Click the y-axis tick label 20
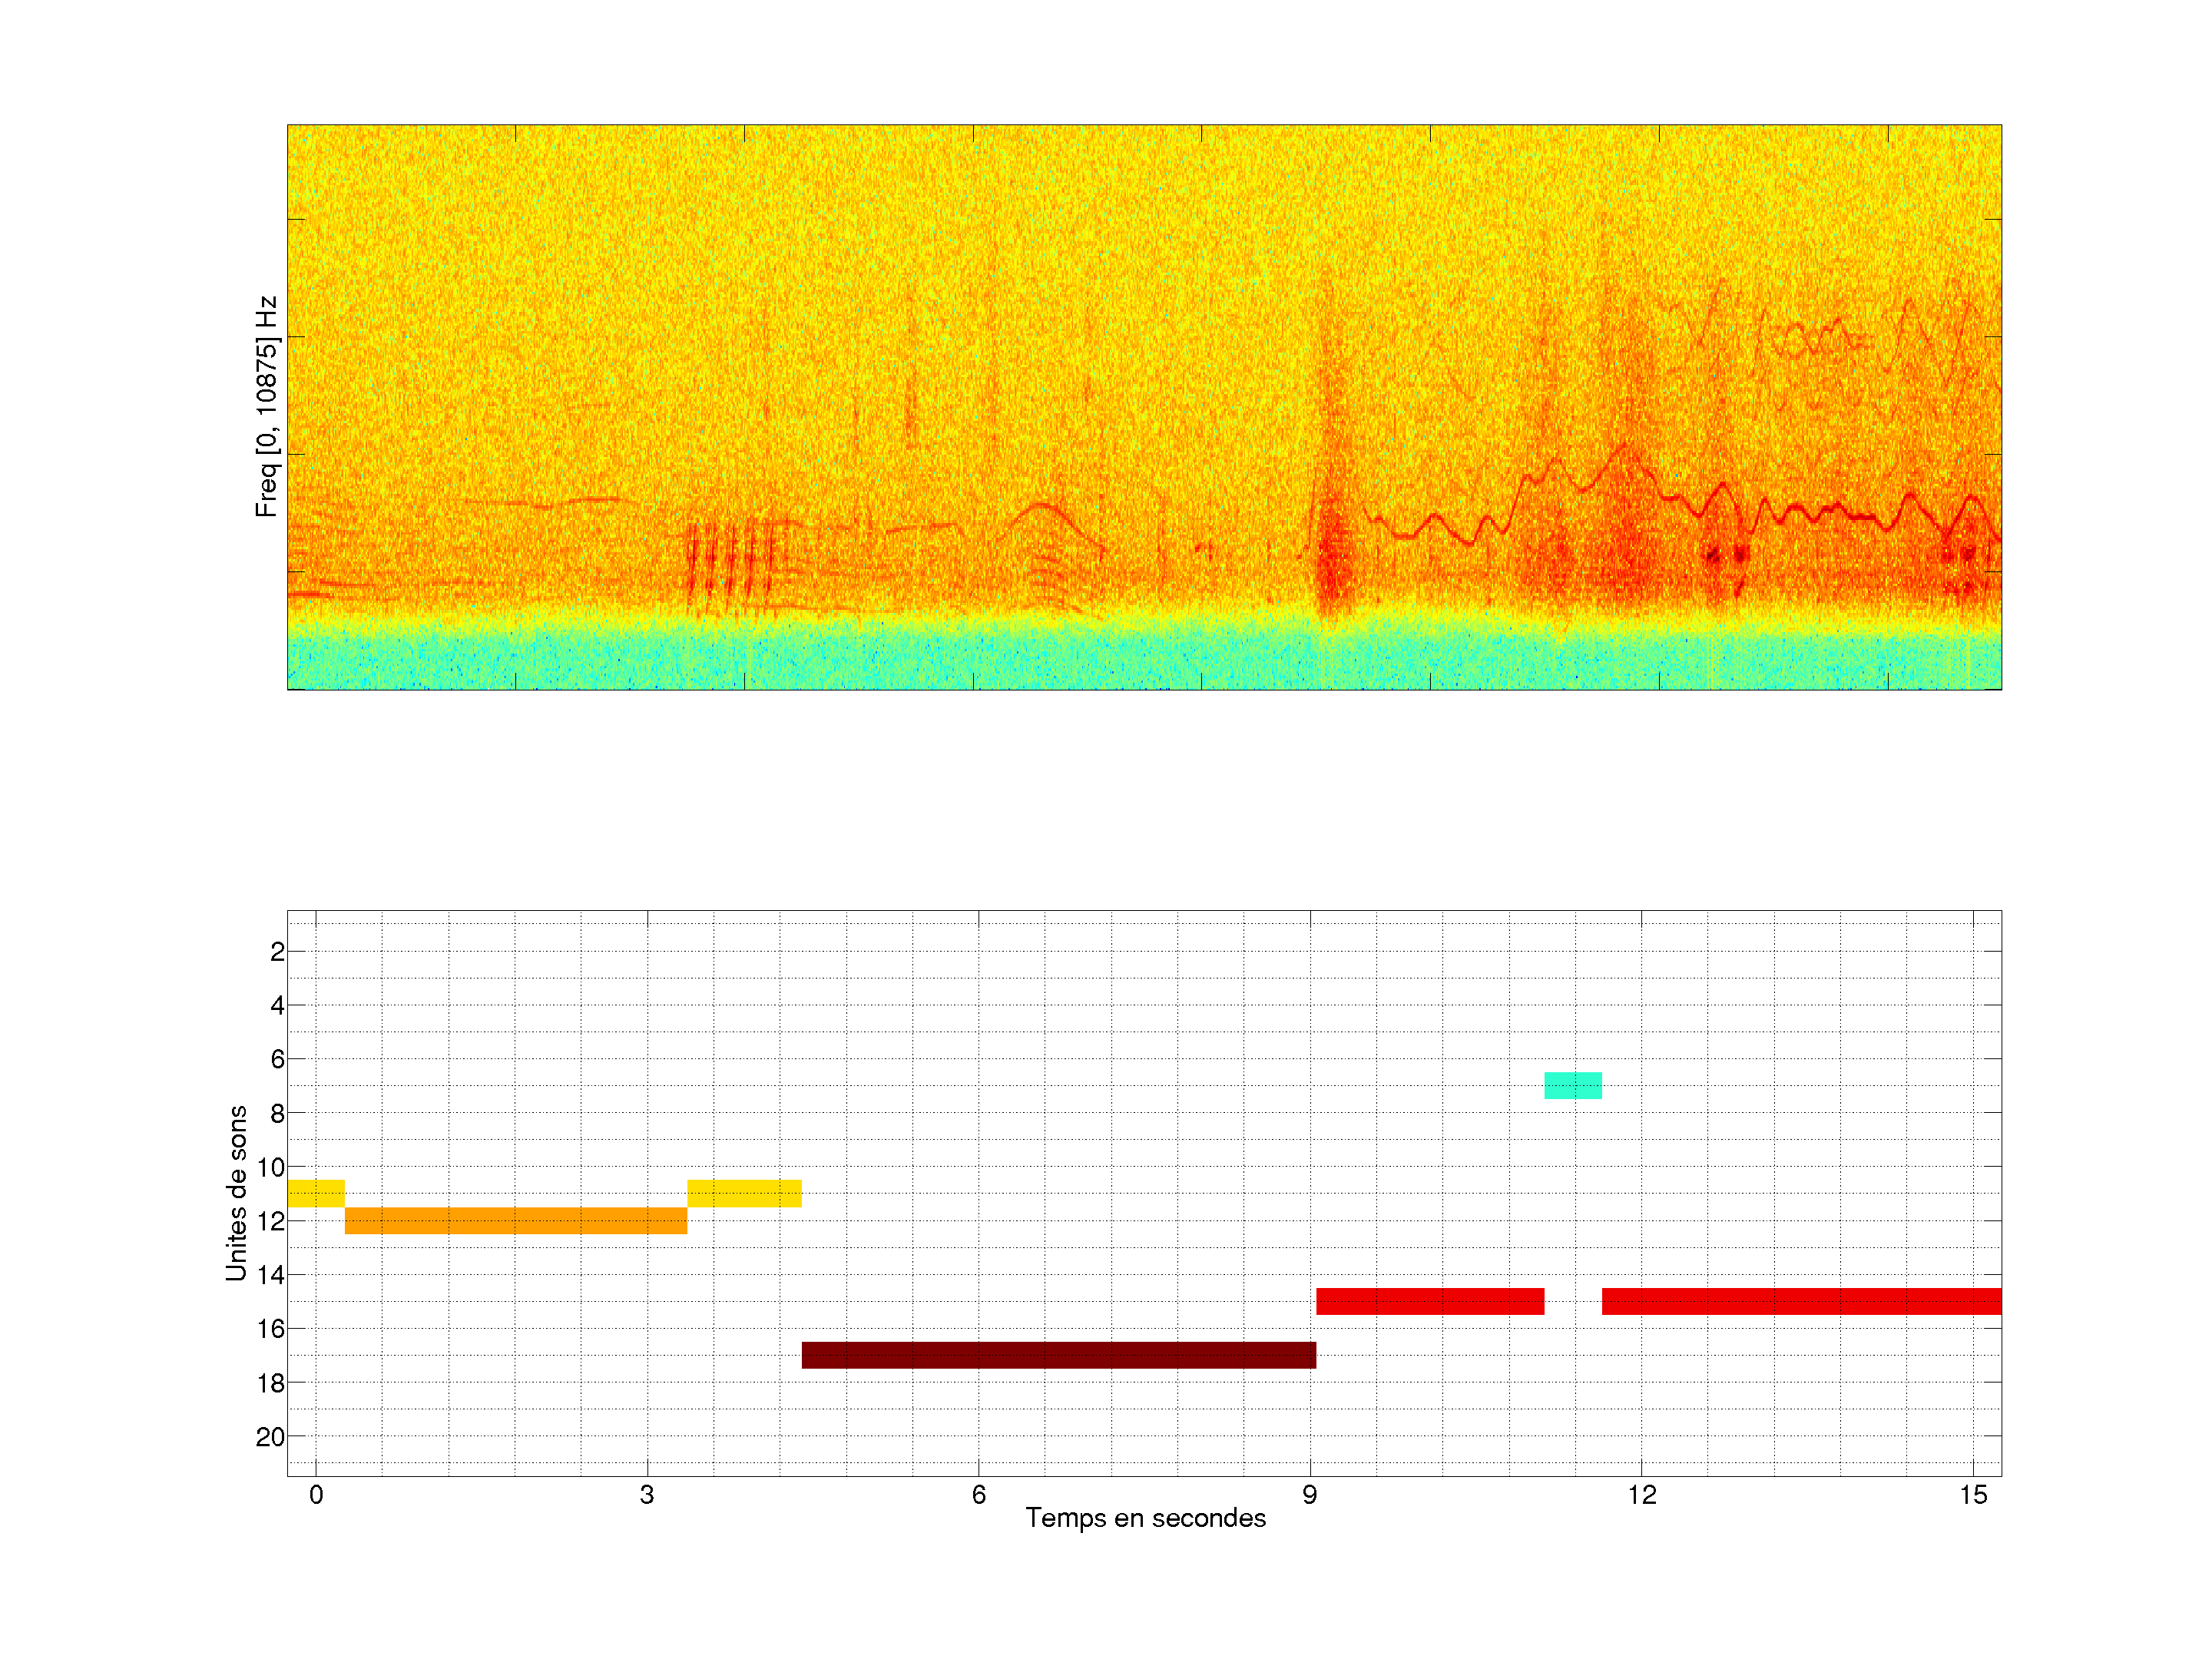 [x=270, y=1437]
